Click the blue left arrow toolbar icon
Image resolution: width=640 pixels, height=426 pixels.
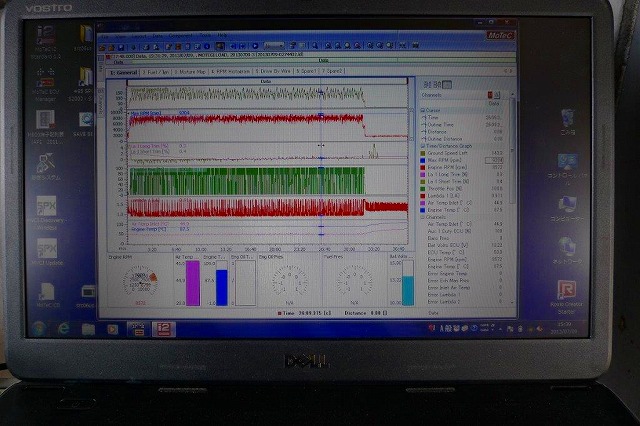coord(233,47)
